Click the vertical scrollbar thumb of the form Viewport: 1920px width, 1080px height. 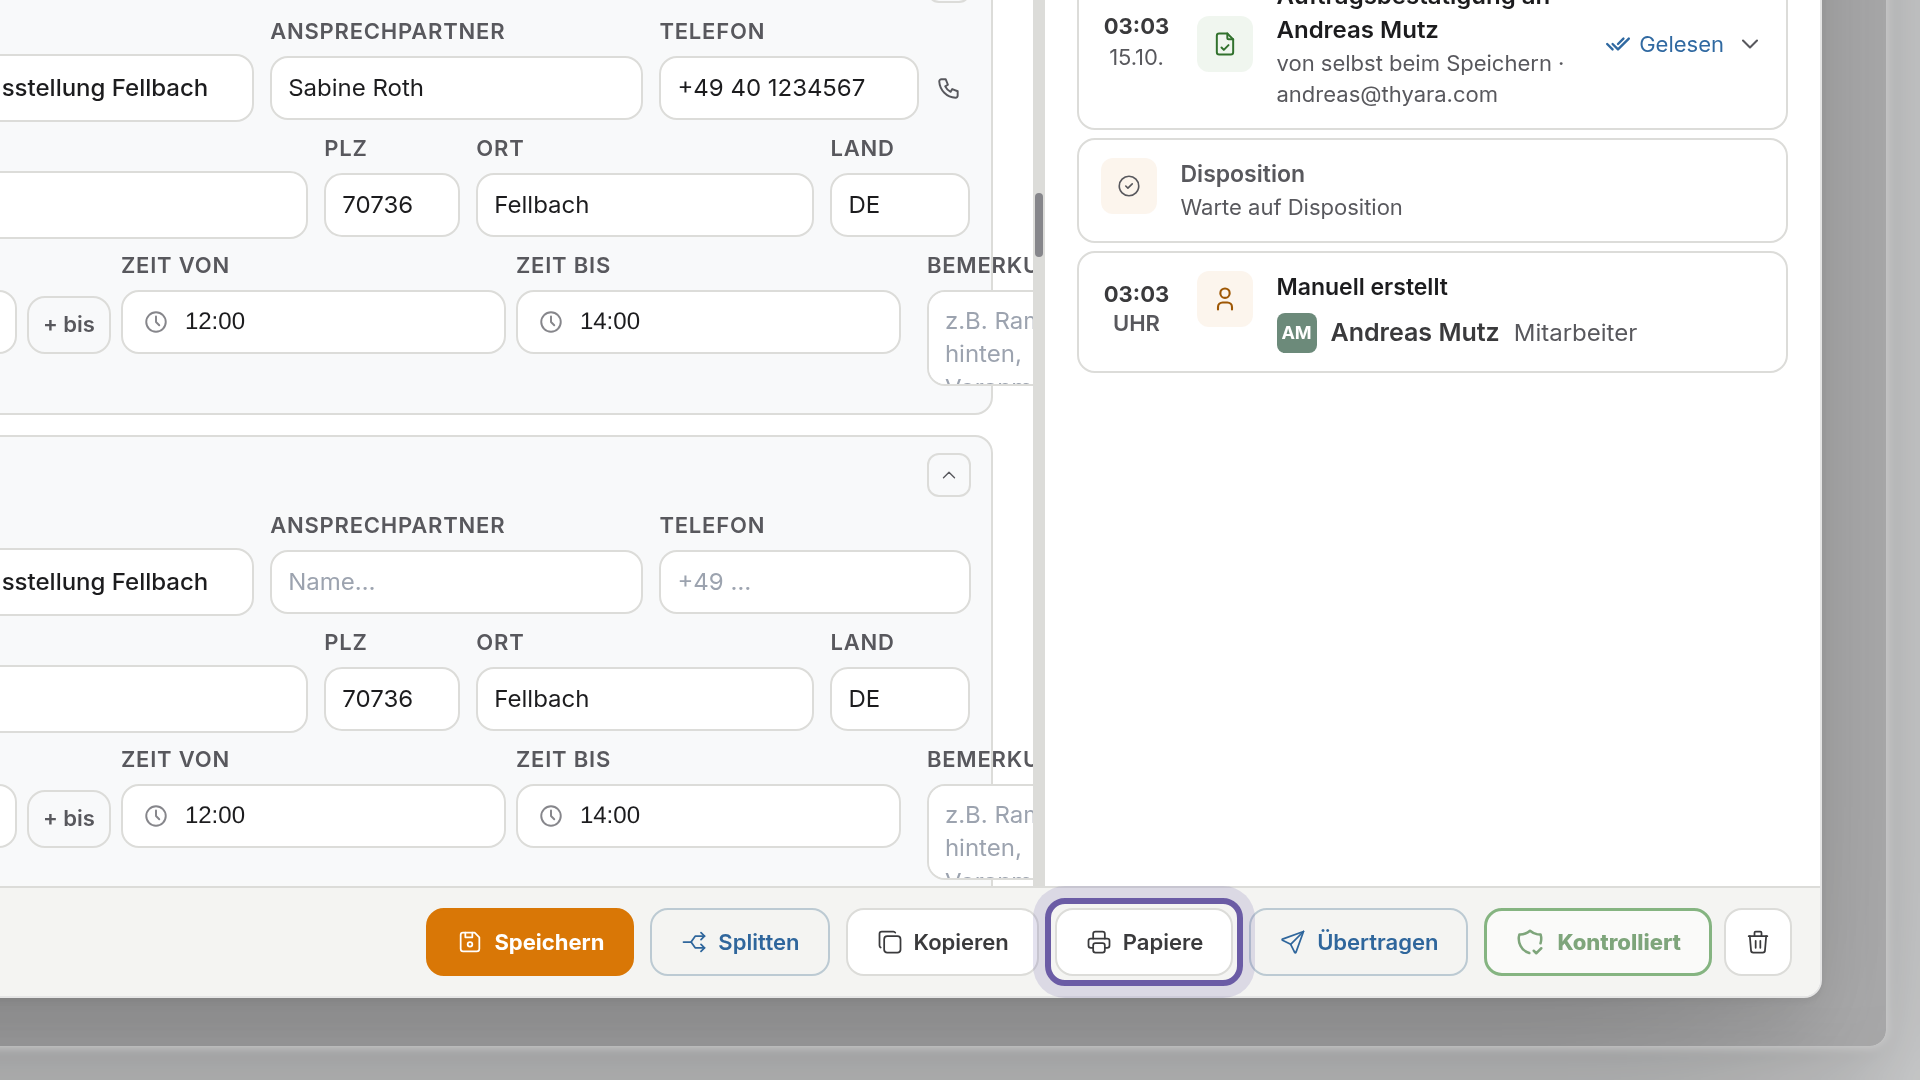[1039, 225]
